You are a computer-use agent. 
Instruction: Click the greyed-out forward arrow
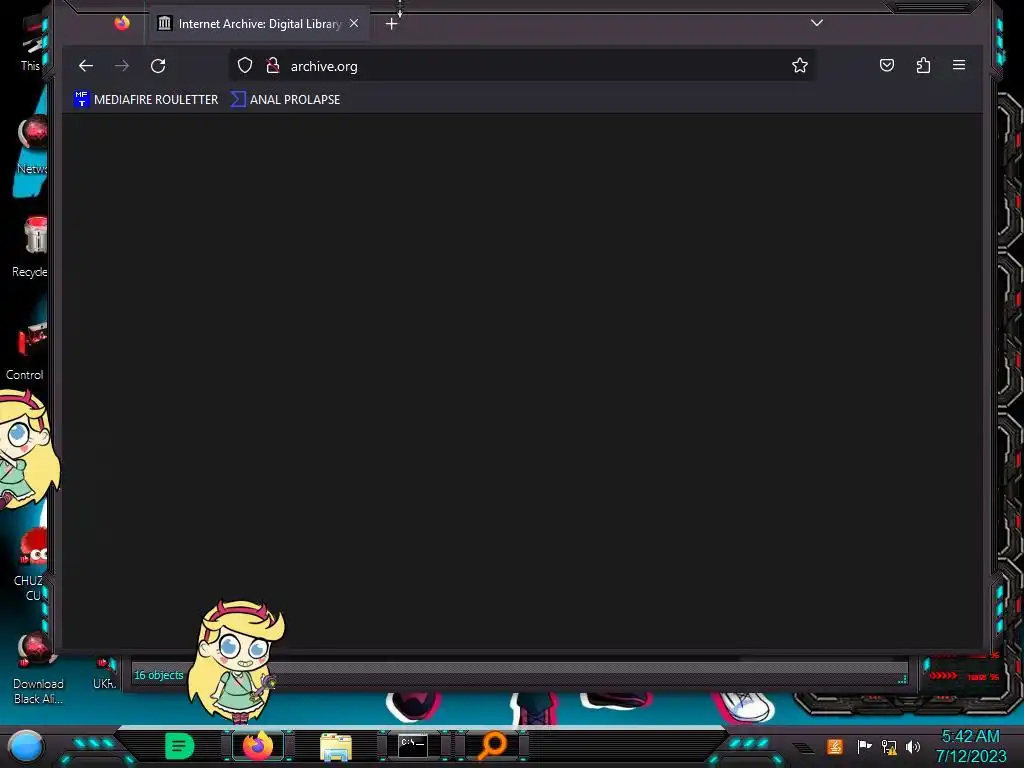click(121, 65)
